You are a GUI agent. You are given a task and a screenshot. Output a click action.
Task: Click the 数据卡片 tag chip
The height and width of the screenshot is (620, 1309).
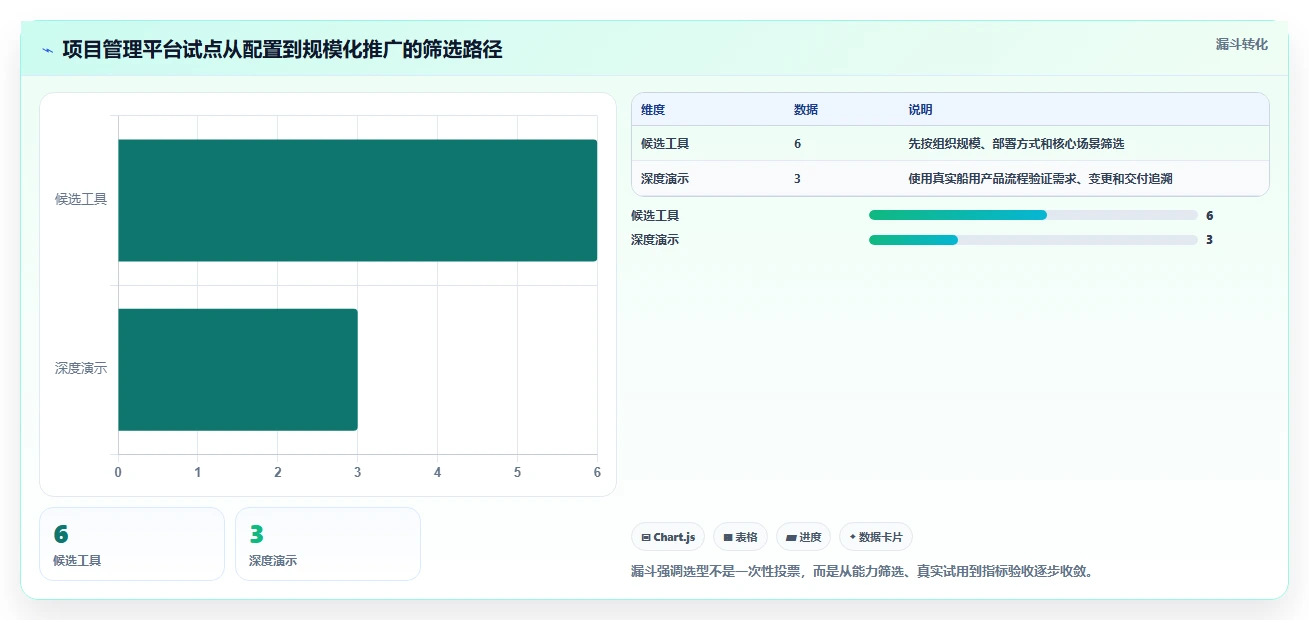point(876,537)
